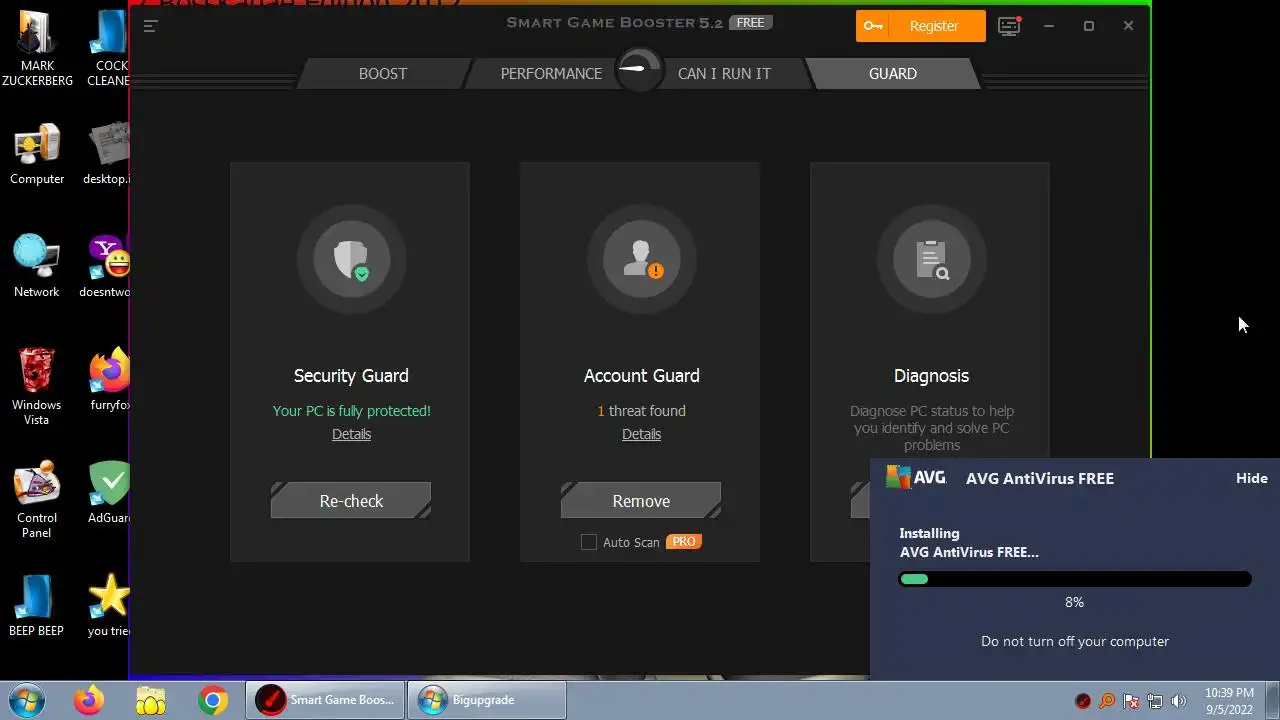Hide the AVG AntiVirus installer popup
The image size is (1280, 720).
(x=1251, y=478)
